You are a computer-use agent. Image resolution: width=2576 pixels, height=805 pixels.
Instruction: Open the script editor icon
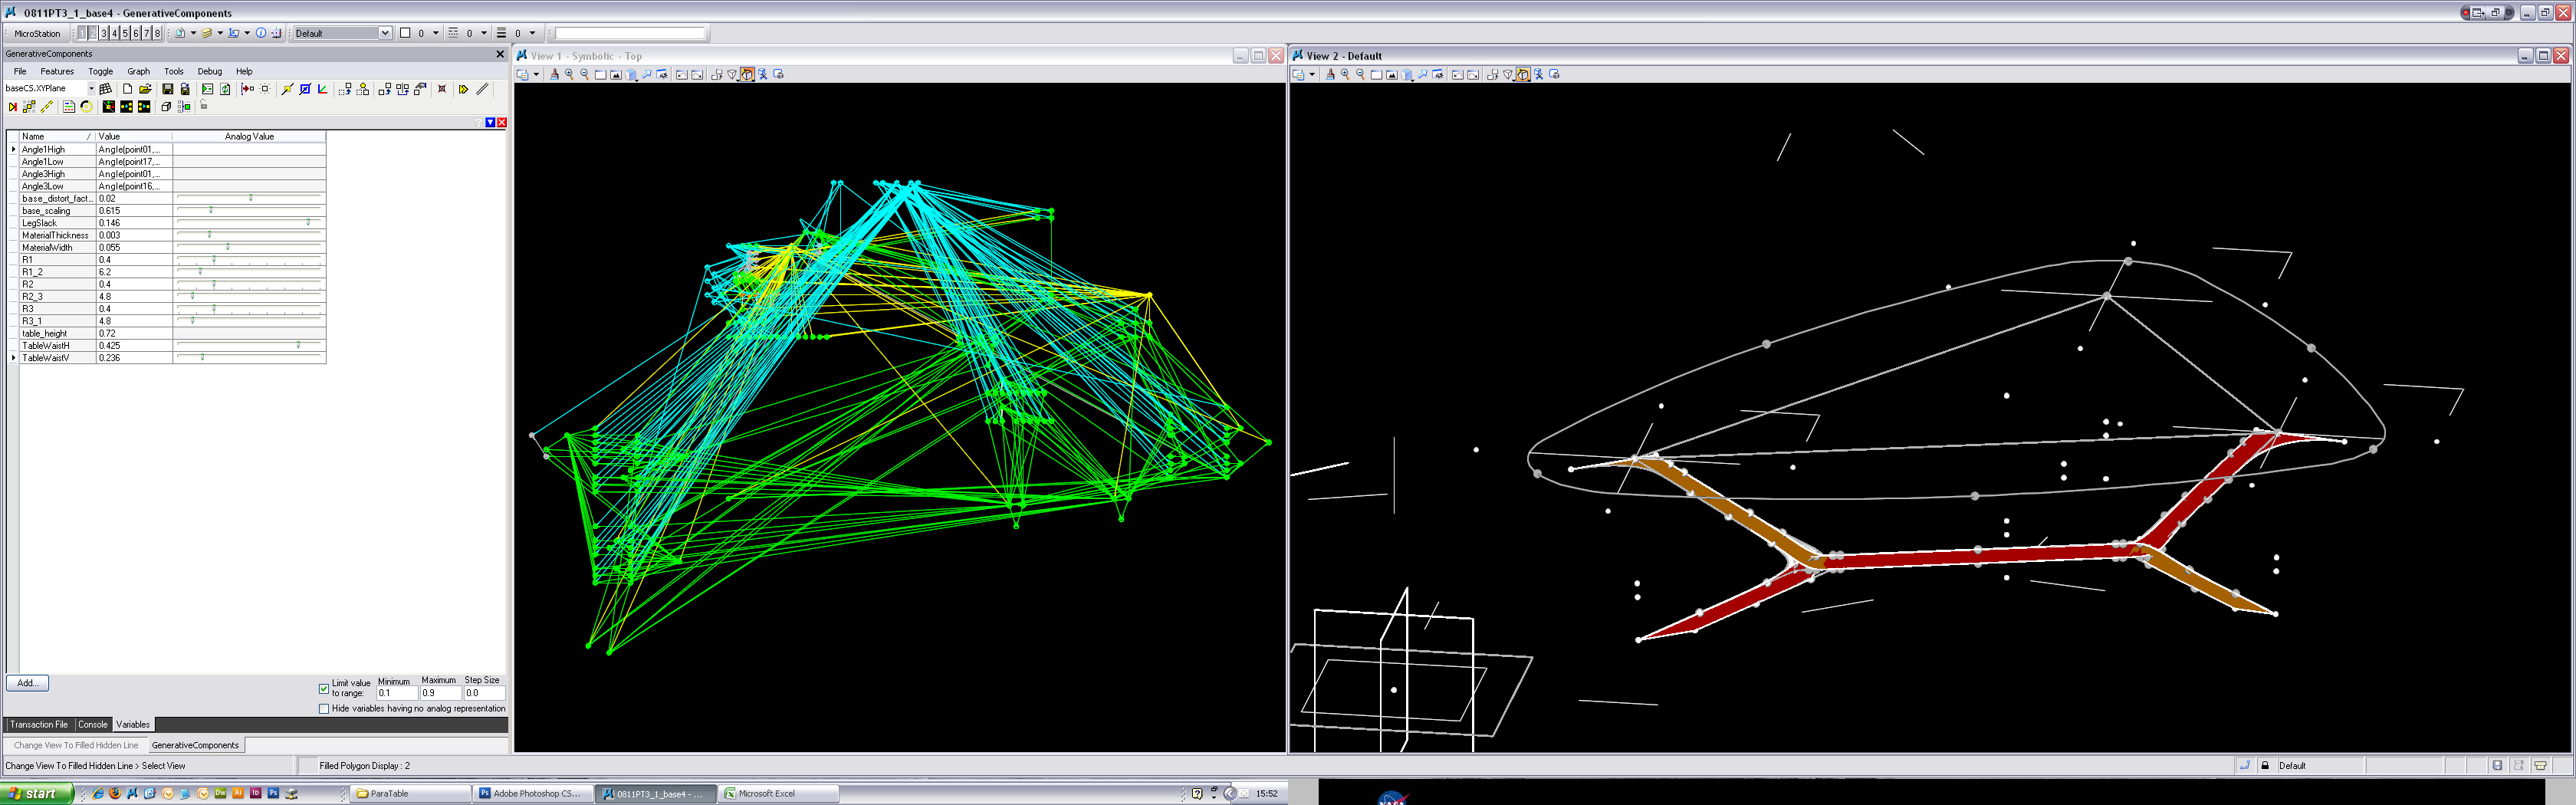[207, 89]
